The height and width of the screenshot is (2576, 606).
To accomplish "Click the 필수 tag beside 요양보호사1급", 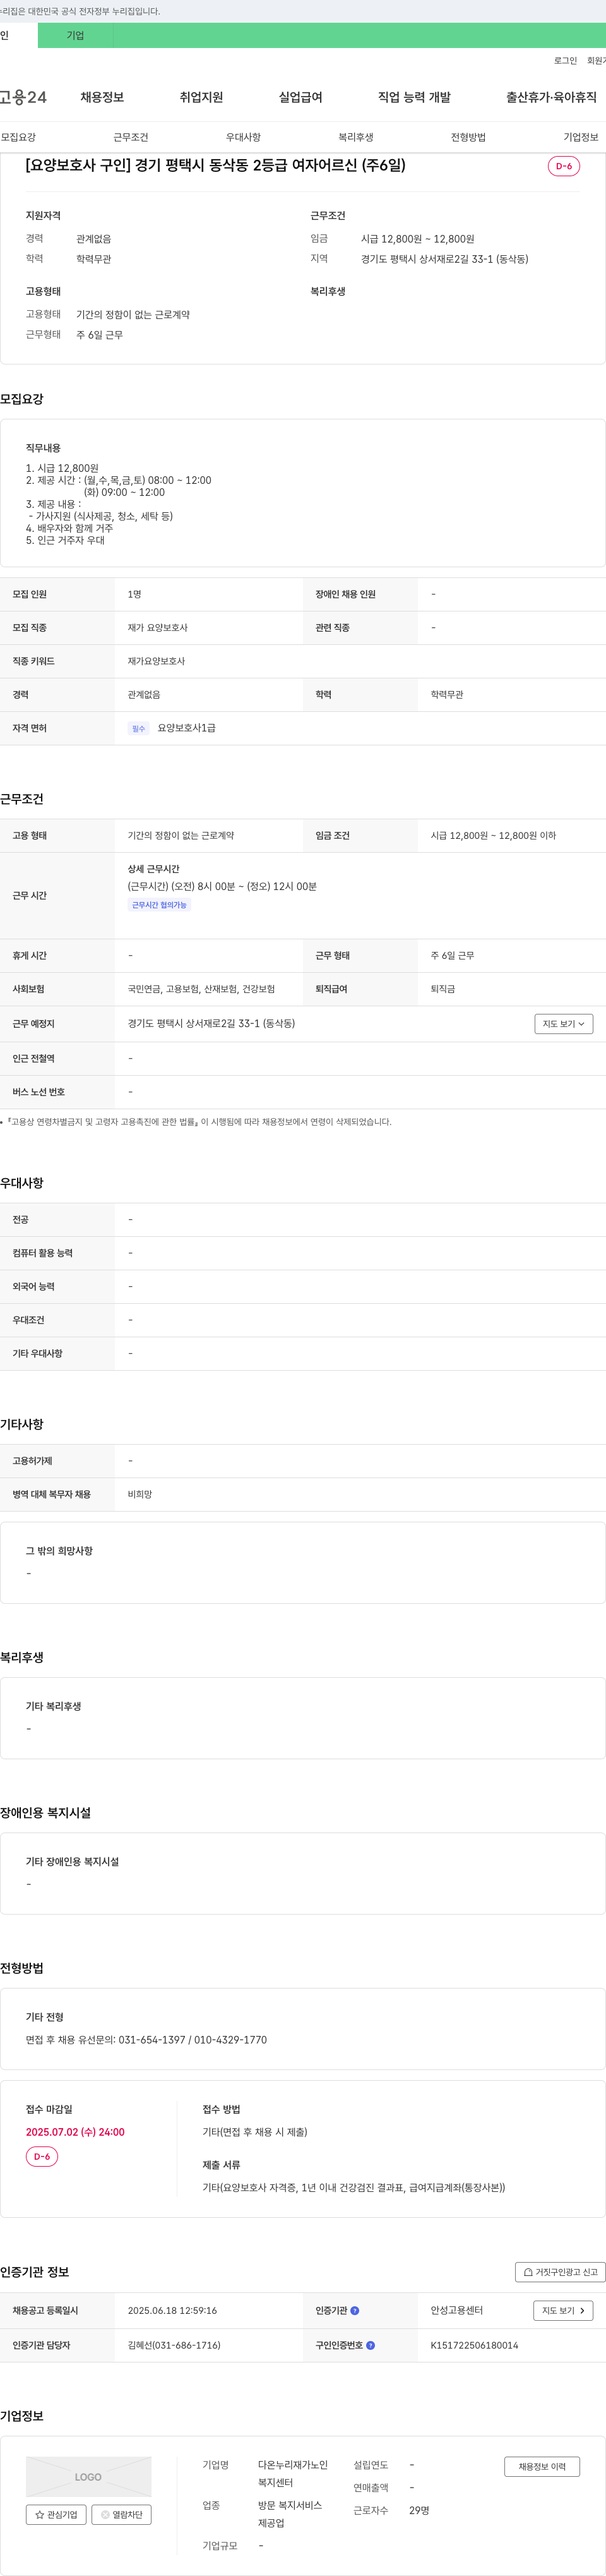I will tap(138, 729).
